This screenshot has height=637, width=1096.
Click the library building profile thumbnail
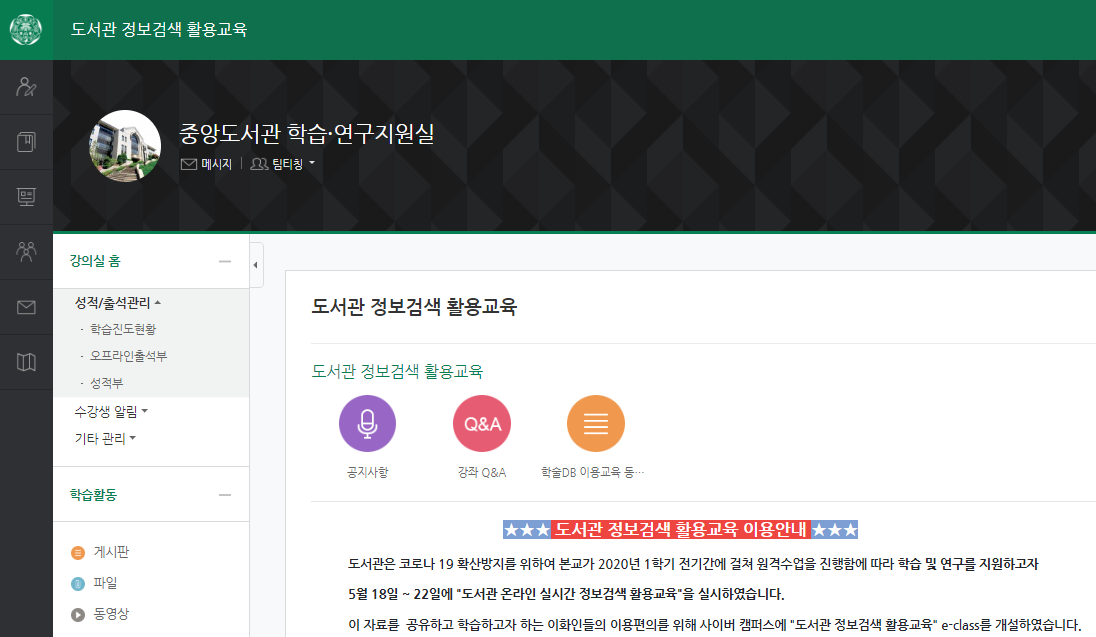coord(125,145)
